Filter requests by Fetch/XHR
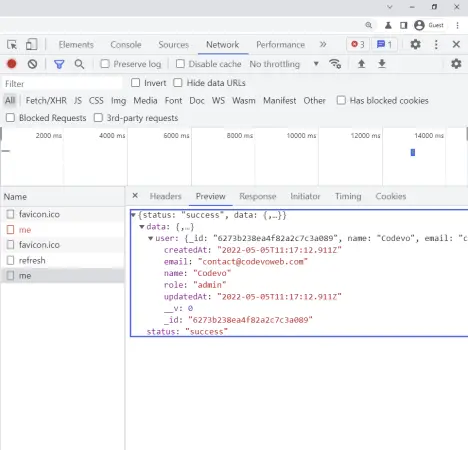The width and height of the screenshot is (468, 450). coord(46,101)
